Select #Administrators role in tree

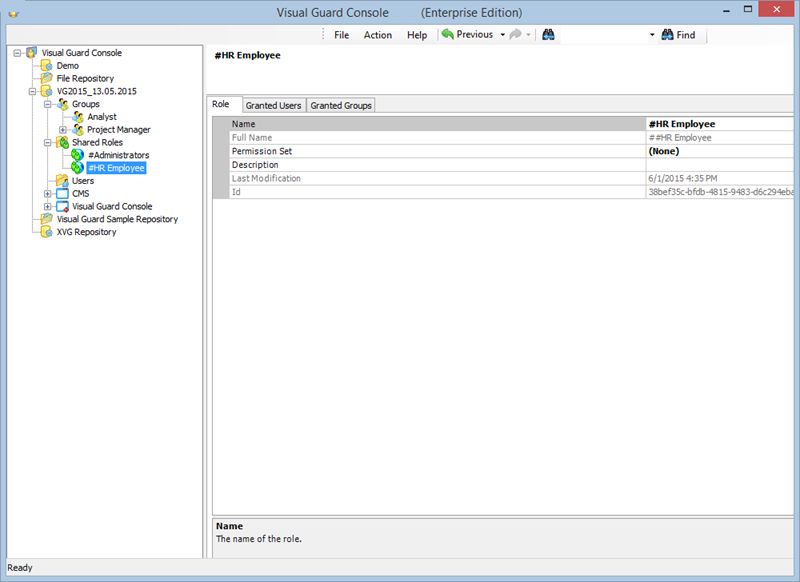(x=118, y=155)
